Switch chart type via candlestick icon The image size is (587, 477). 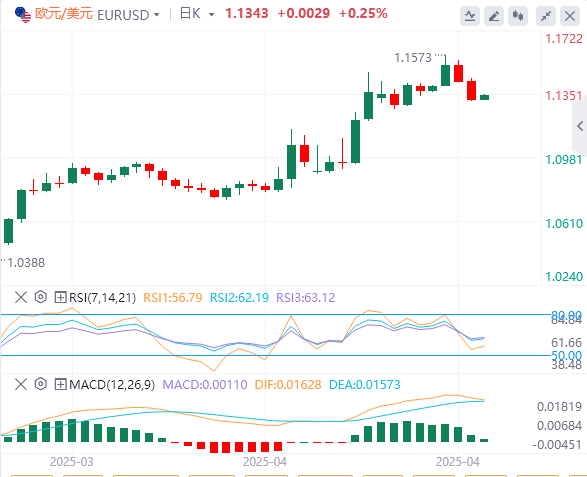pos(518,16)
